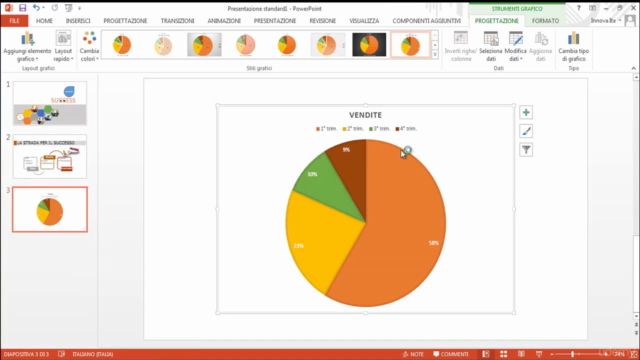Switch to PRESENTAZIONE ribbon tab
Image resolution: width=640 pixels, height=360 pixels.
pyautogui.click(x=275, y=20)
